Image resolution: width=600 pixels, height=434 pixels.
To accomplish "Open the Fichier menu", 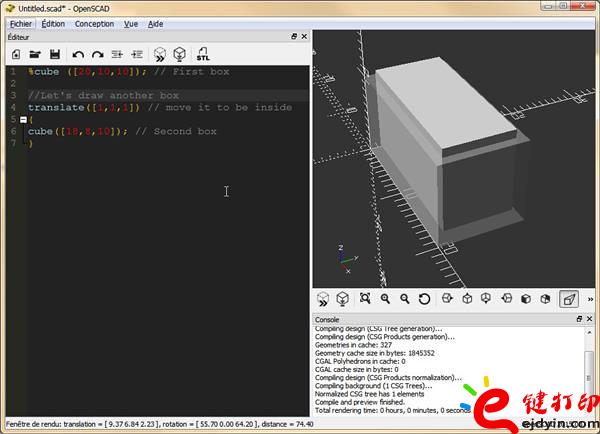I will (21, 23).
